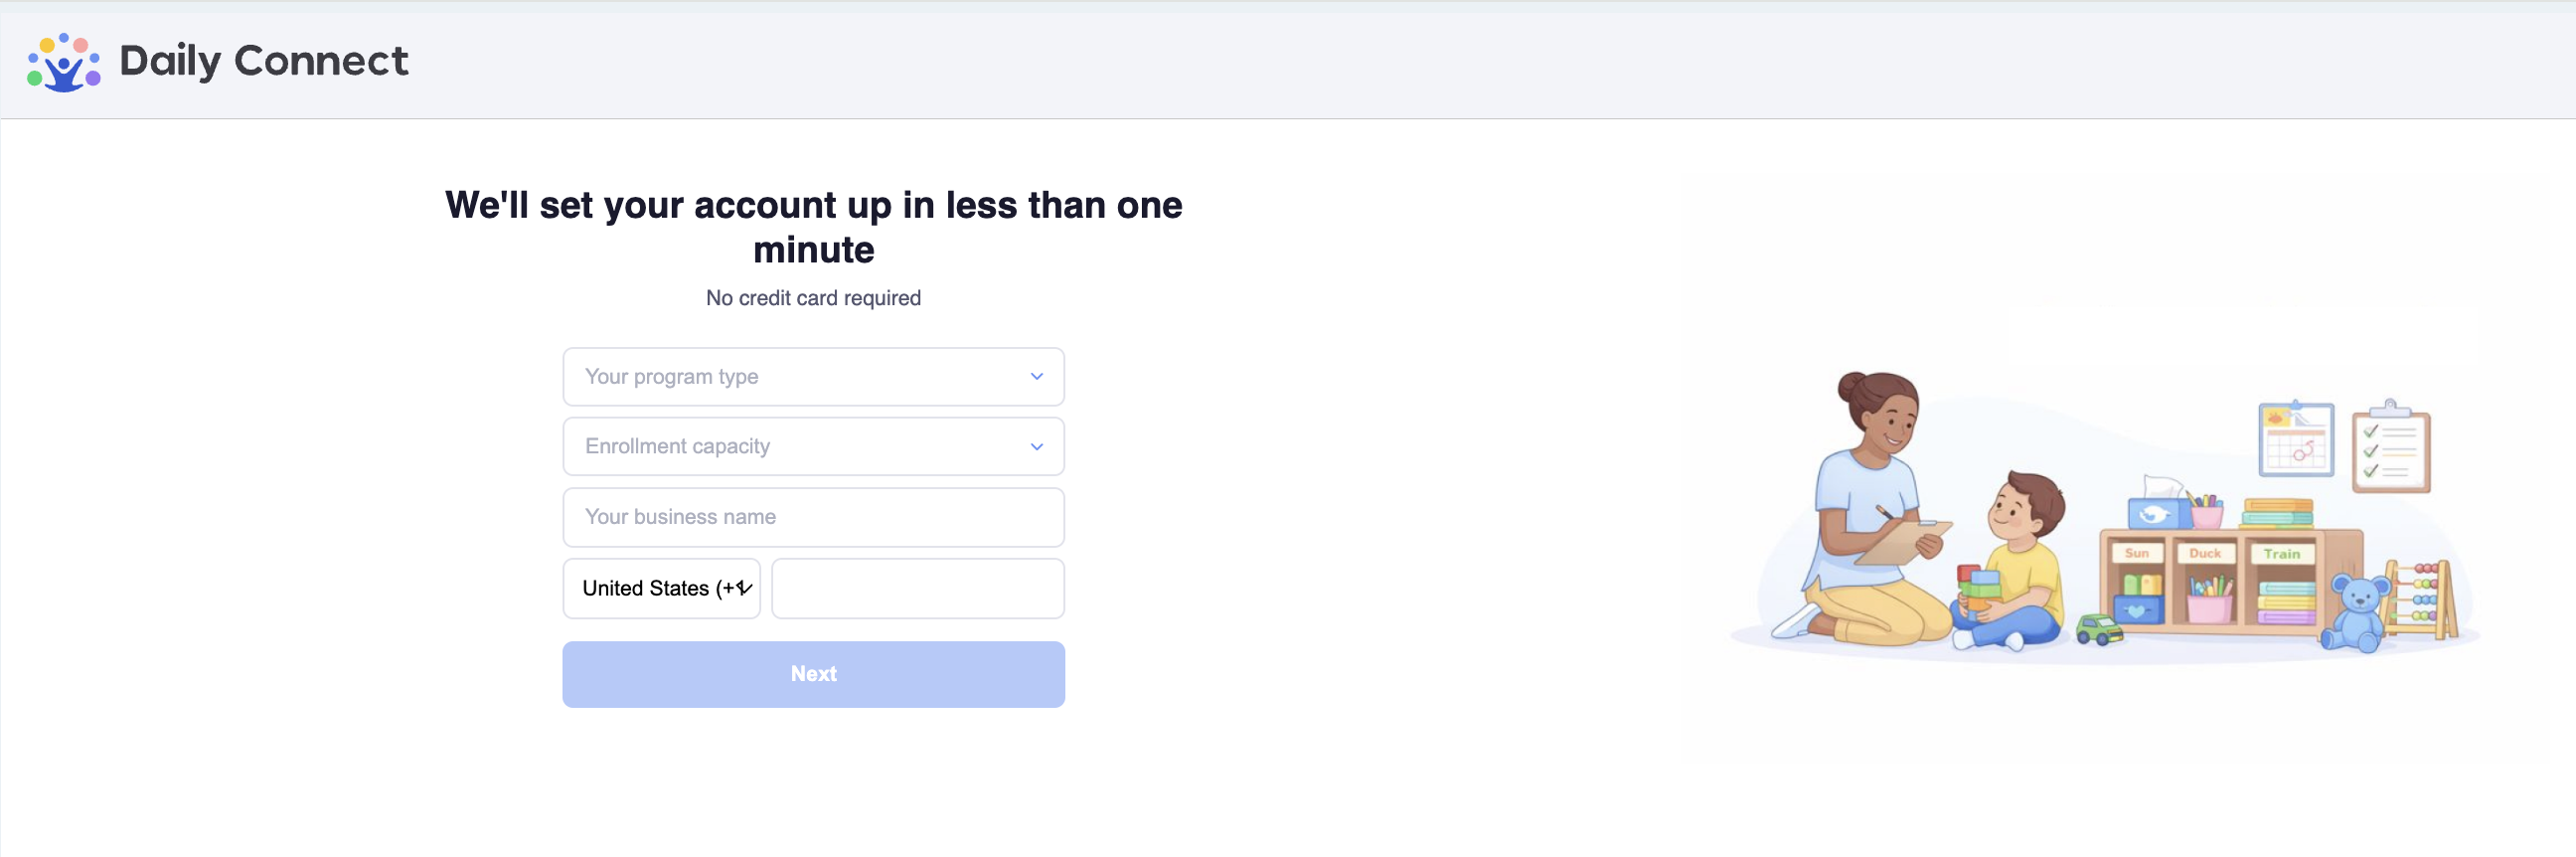Screen dimensions: 2576x857
Task: Click the account setup heading text
Action: (813, 227)
